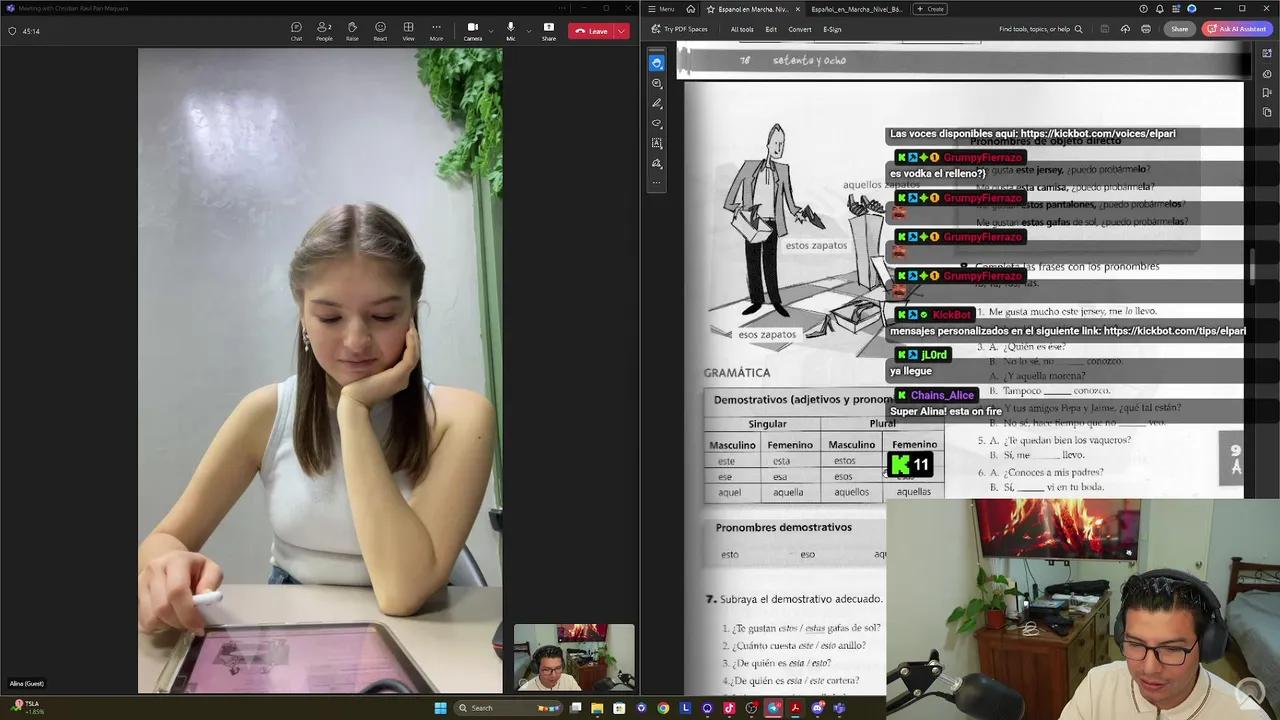
Task: Click the red Leave button in Teams
Action: pos(591,31)
